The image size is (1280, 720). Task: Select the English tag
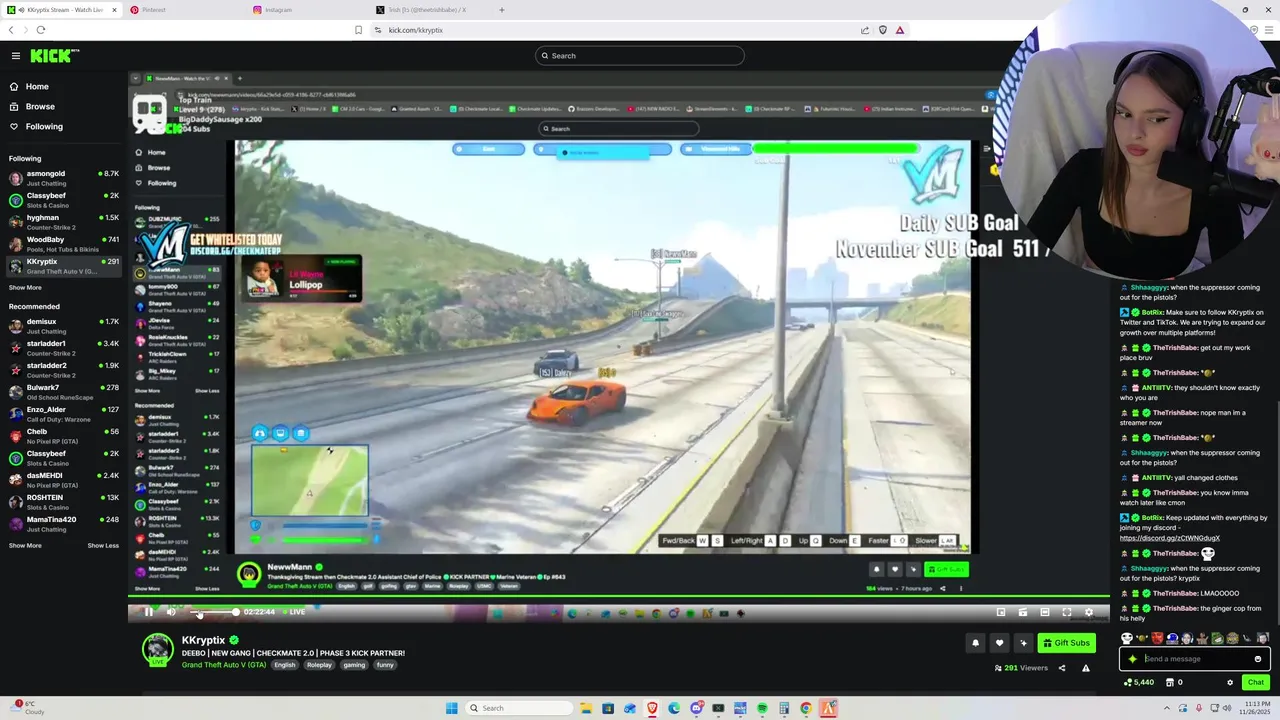coord(285,665)
